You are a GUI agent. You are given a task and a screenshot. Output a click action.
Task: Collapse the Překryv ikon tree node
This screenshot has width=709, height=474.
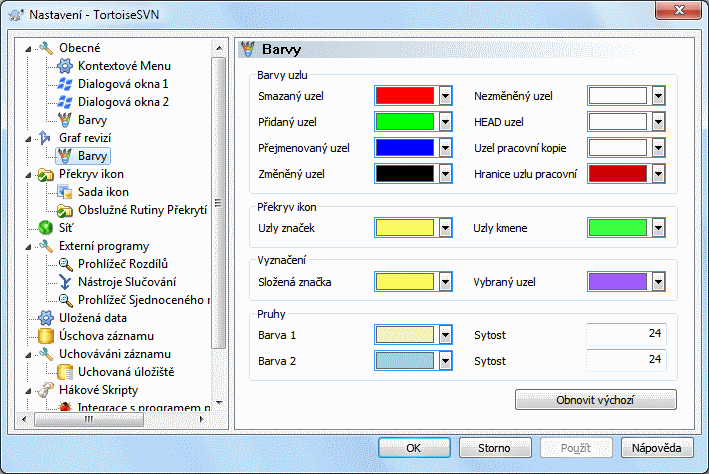click(x=28, y=175)
